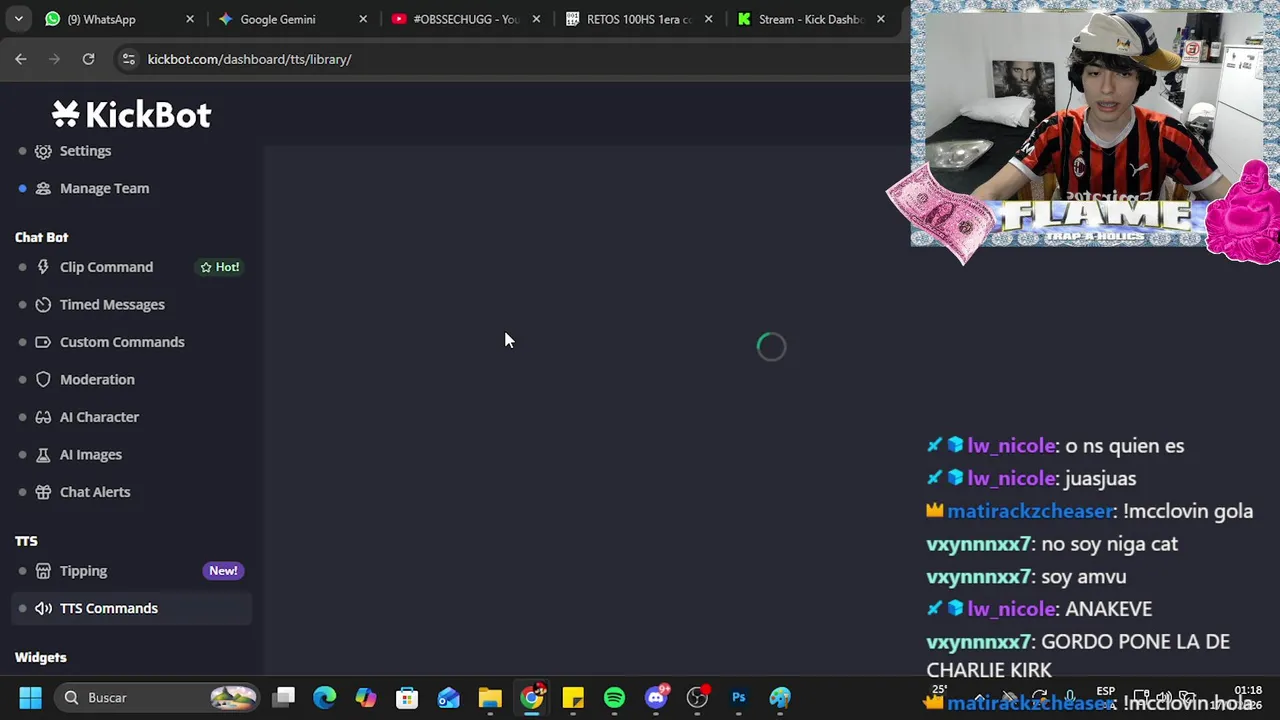Screen dimensions: 1280x720
Task: Reload the page with refresh icon
Action: pos(88,59)
